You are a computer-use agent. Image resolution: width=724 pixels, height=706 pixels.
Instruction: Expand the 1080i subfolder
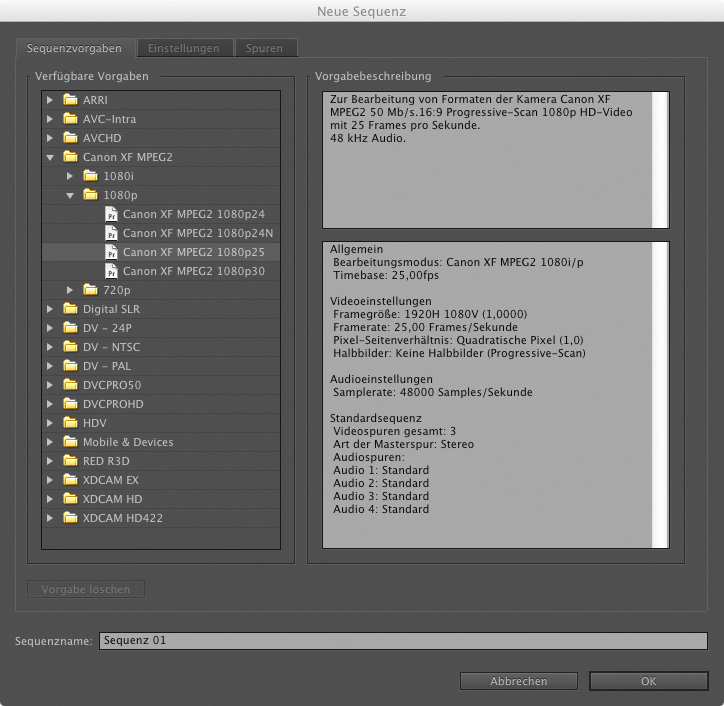coord(70,176)
